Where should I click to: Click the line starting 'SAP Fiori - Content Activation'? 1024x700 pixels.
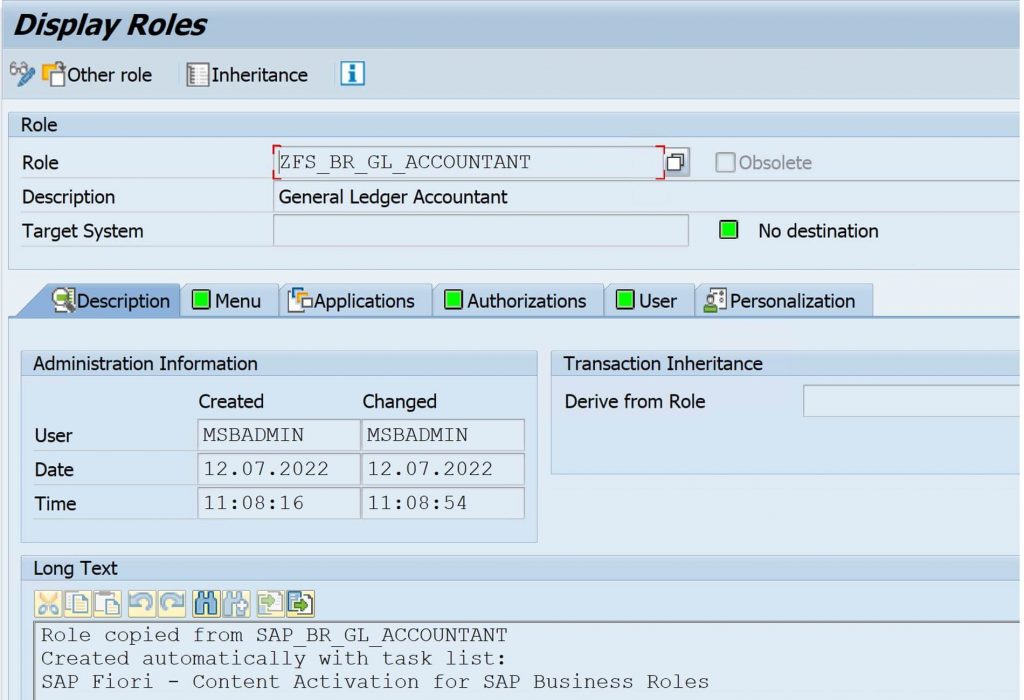pyautogui.click(x=375, y=682)
